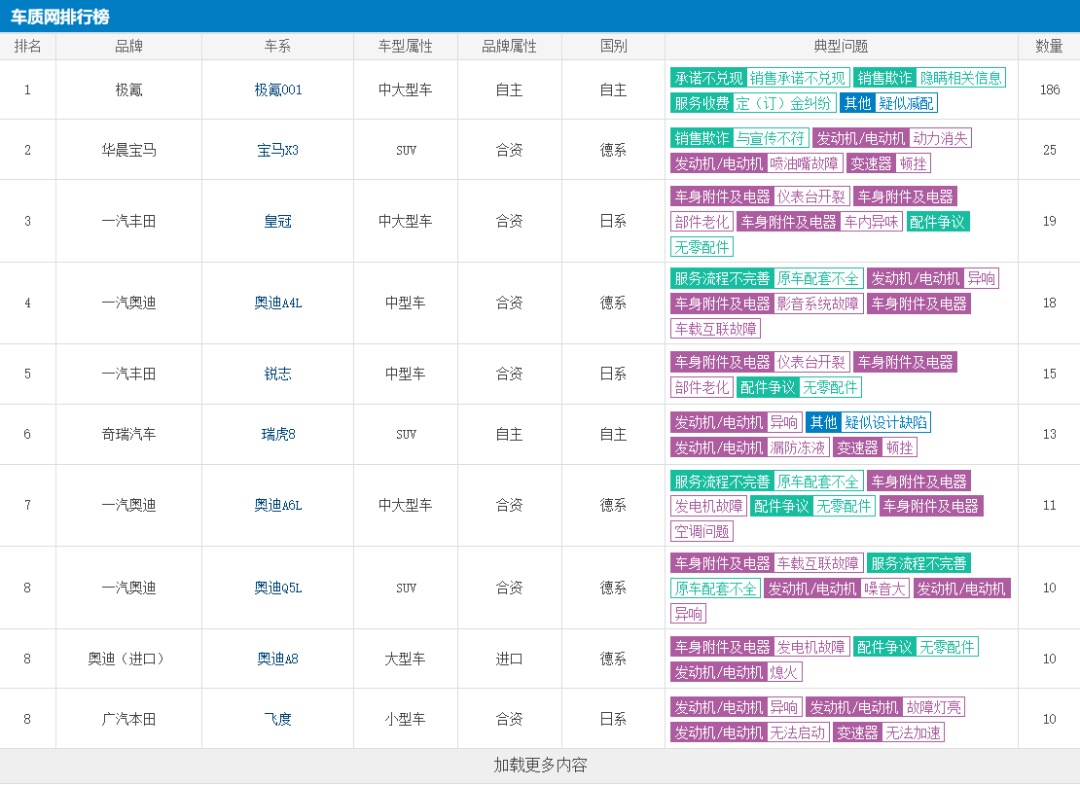Click the 进口 brand attribute cell
The height and width of the screenshot is (785, 1080).
click(x=509, y=659)
